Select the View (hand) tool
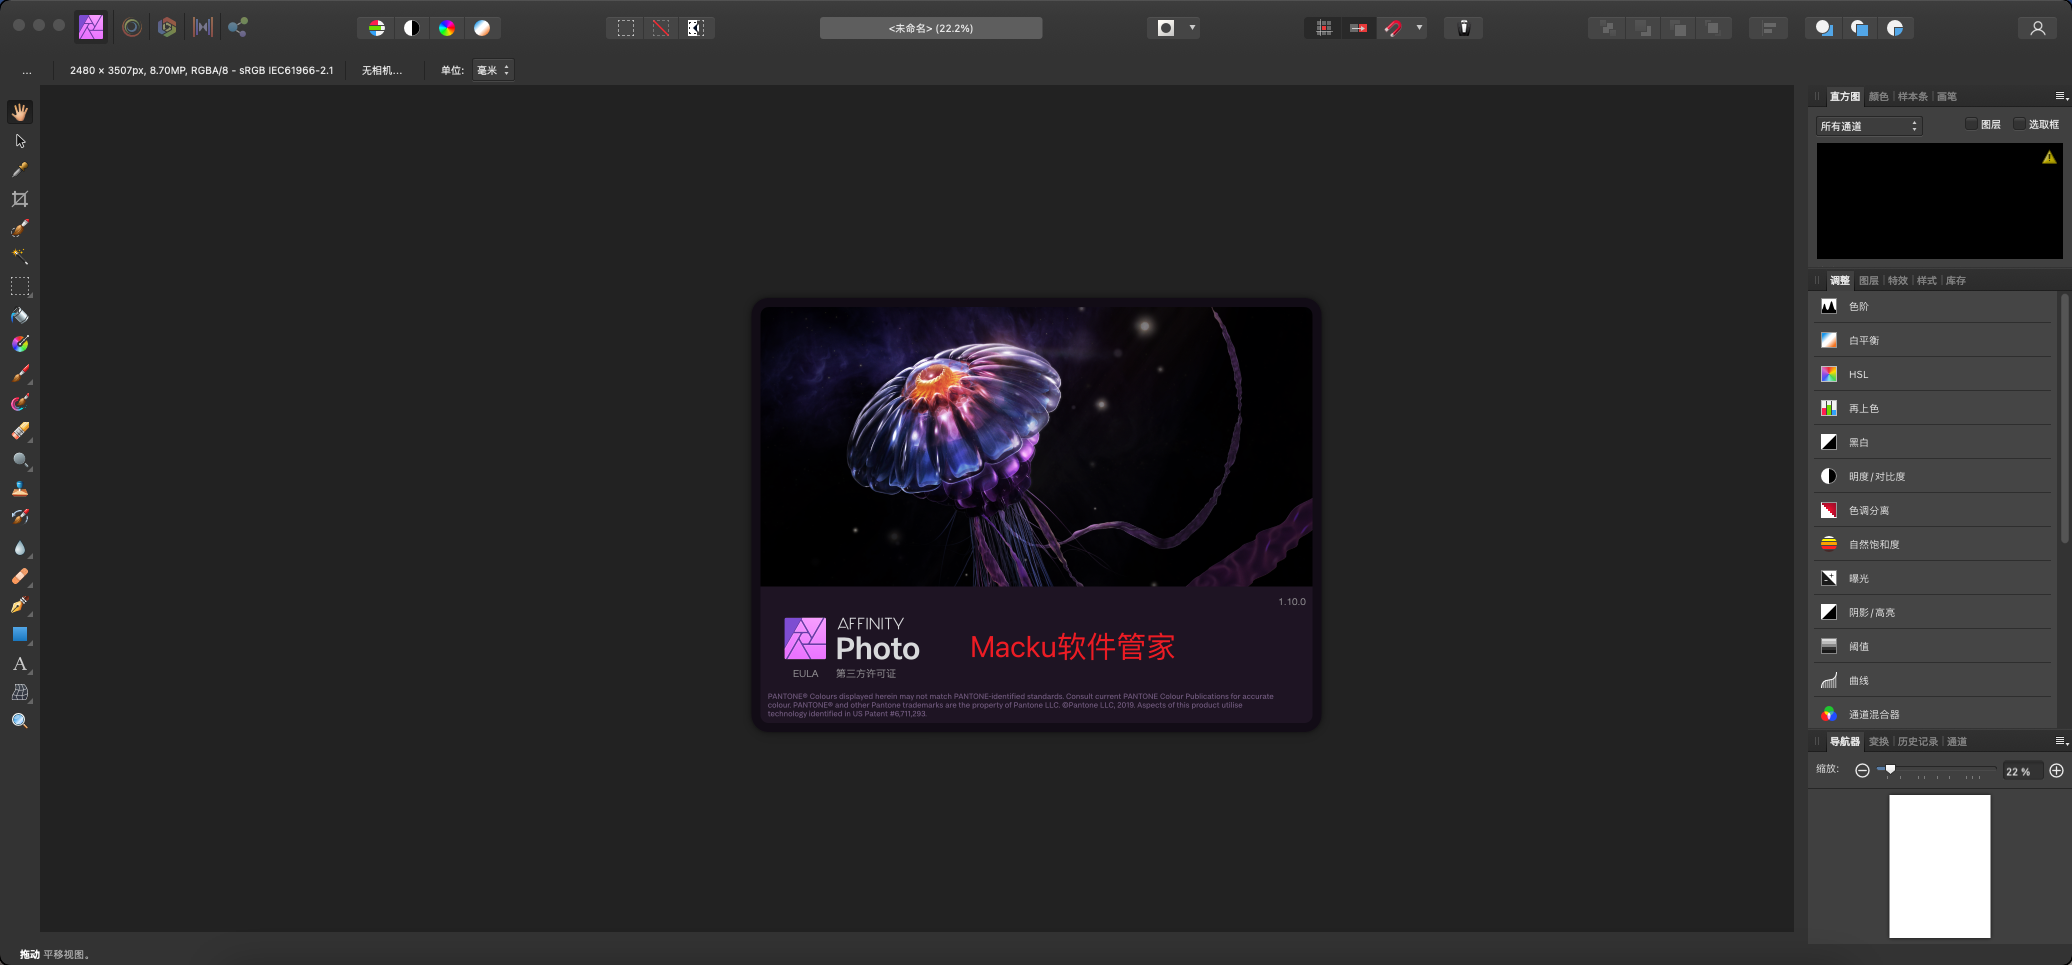 (x=20, y=112)
